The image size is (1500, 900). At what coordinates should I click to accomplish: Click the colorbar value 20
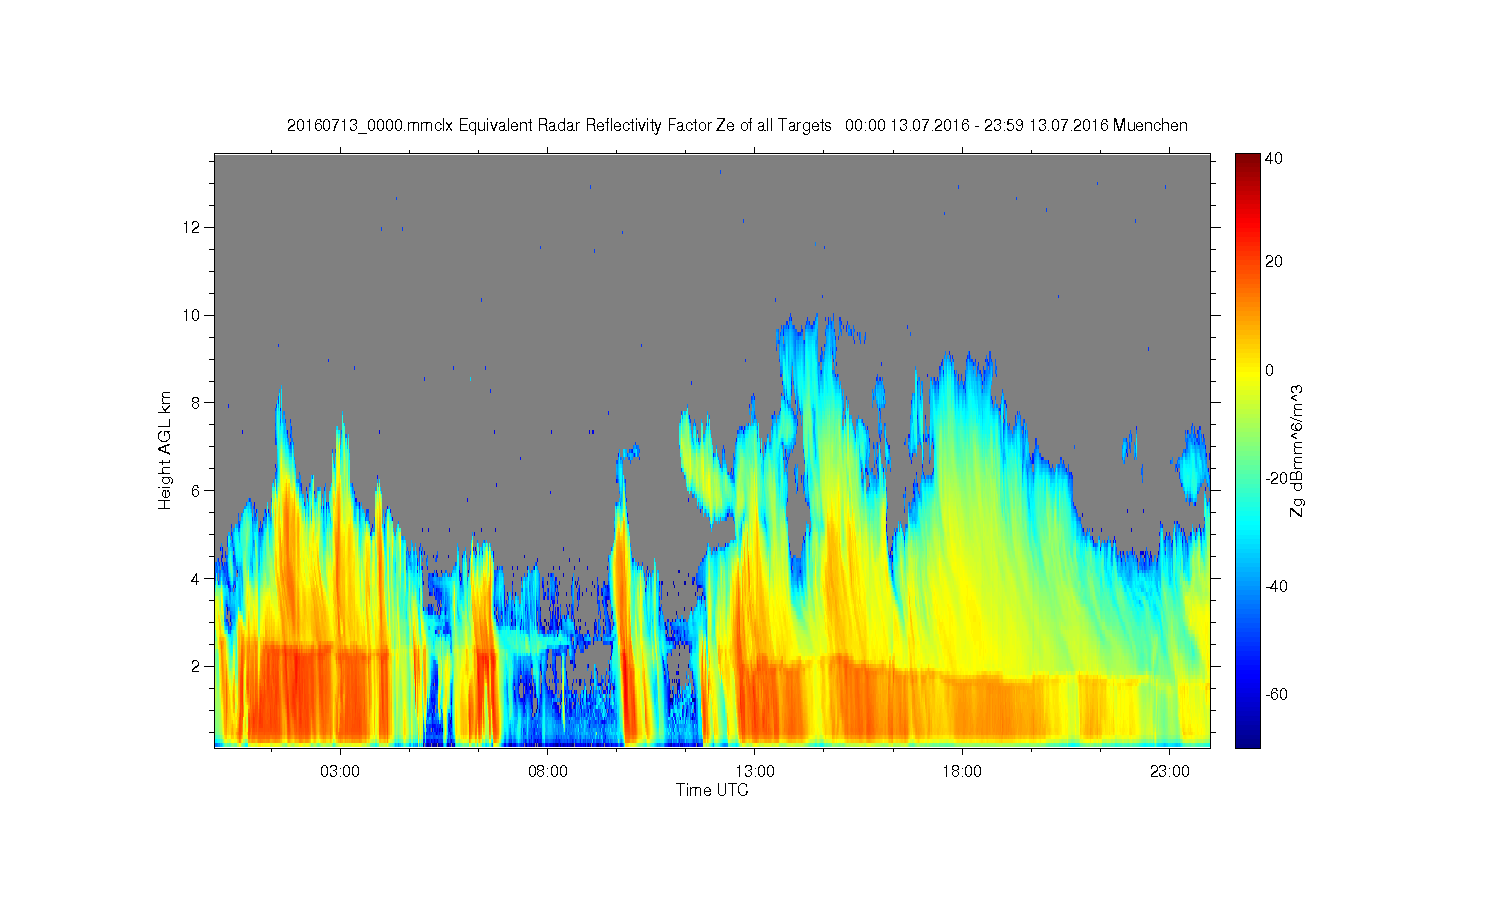1274,262
